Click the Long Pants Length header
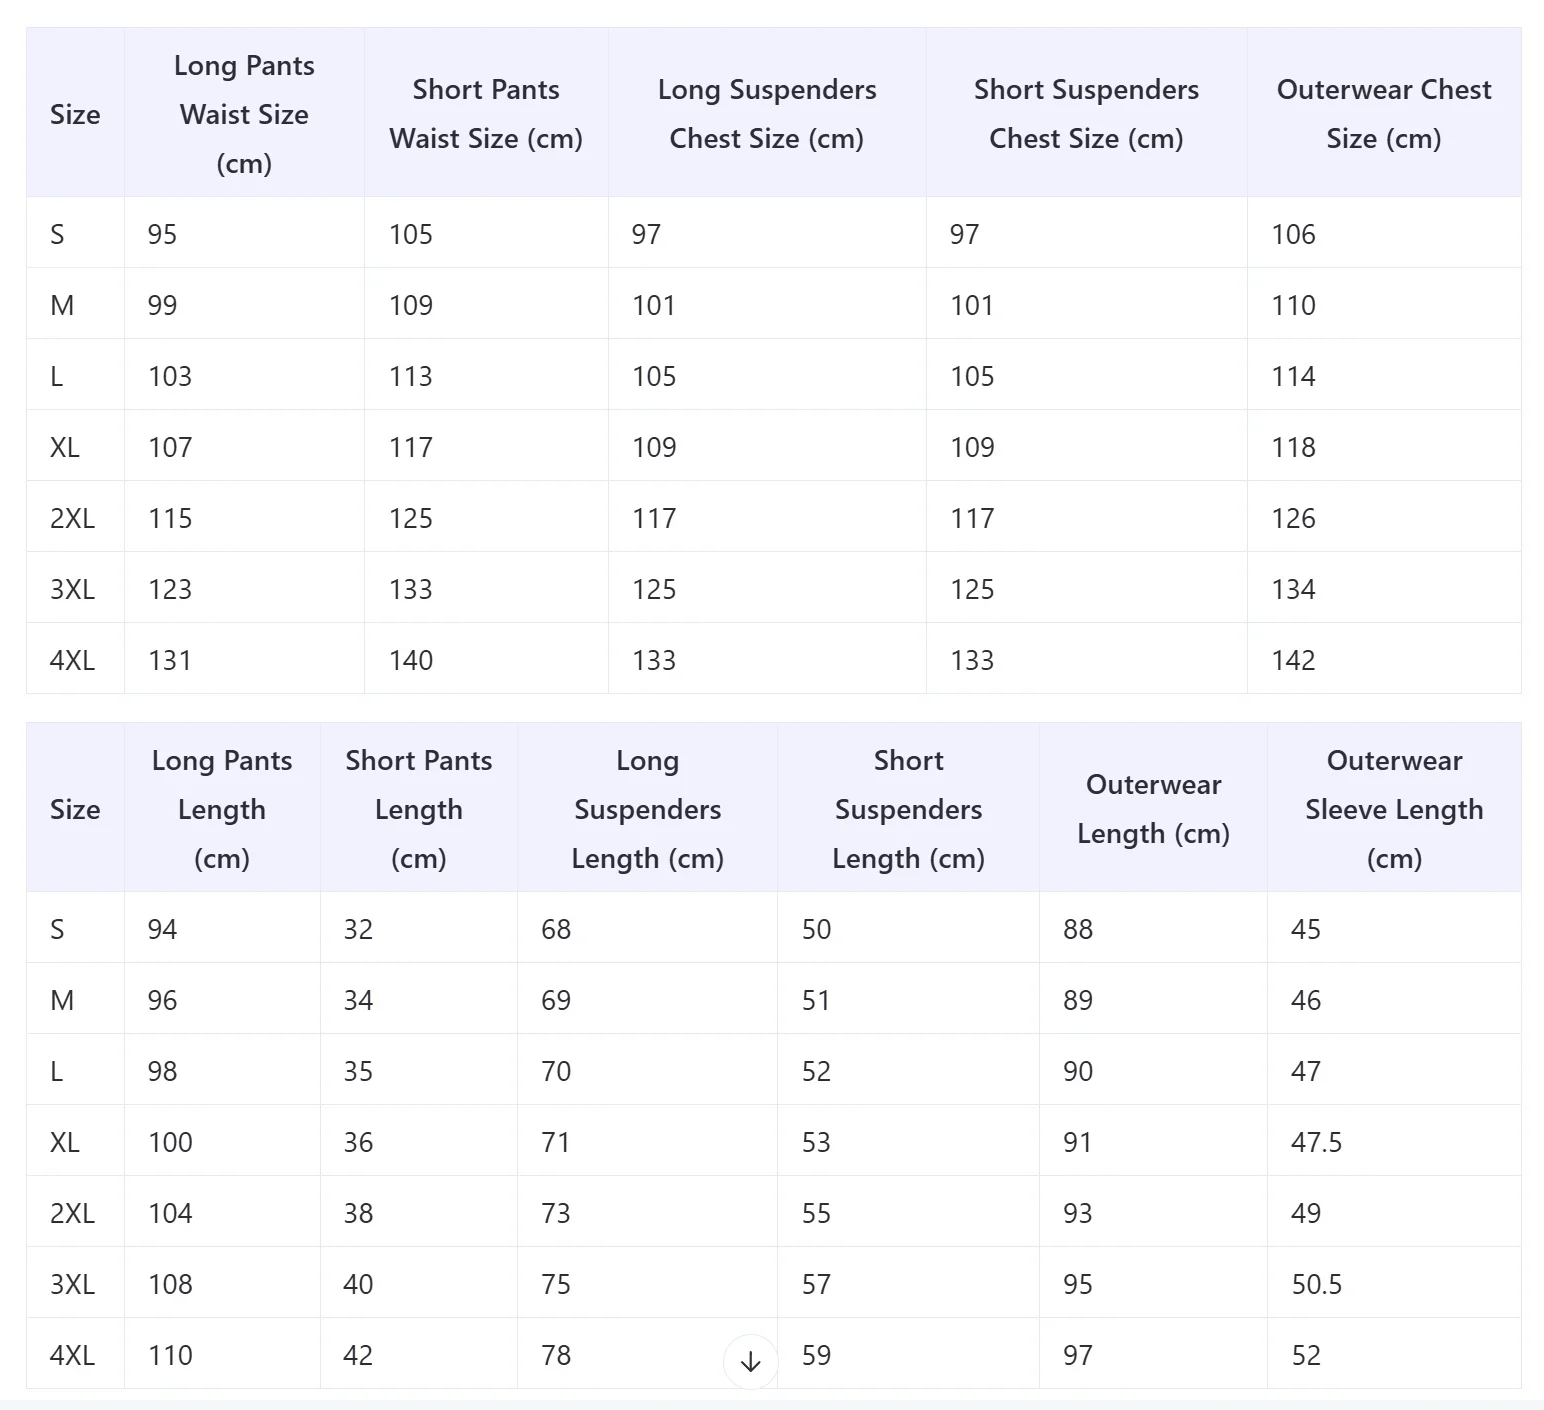1544x1410 pixels. click(222, 808)
